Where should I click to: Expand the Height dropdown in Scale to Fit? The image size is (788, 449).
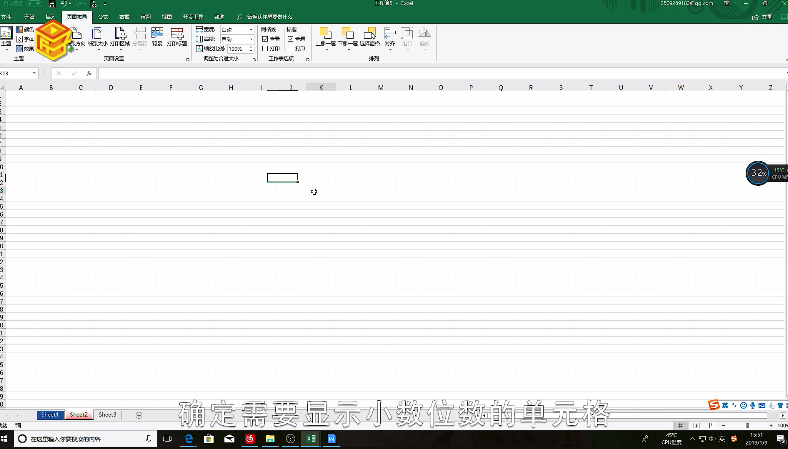tap(249, 39)
